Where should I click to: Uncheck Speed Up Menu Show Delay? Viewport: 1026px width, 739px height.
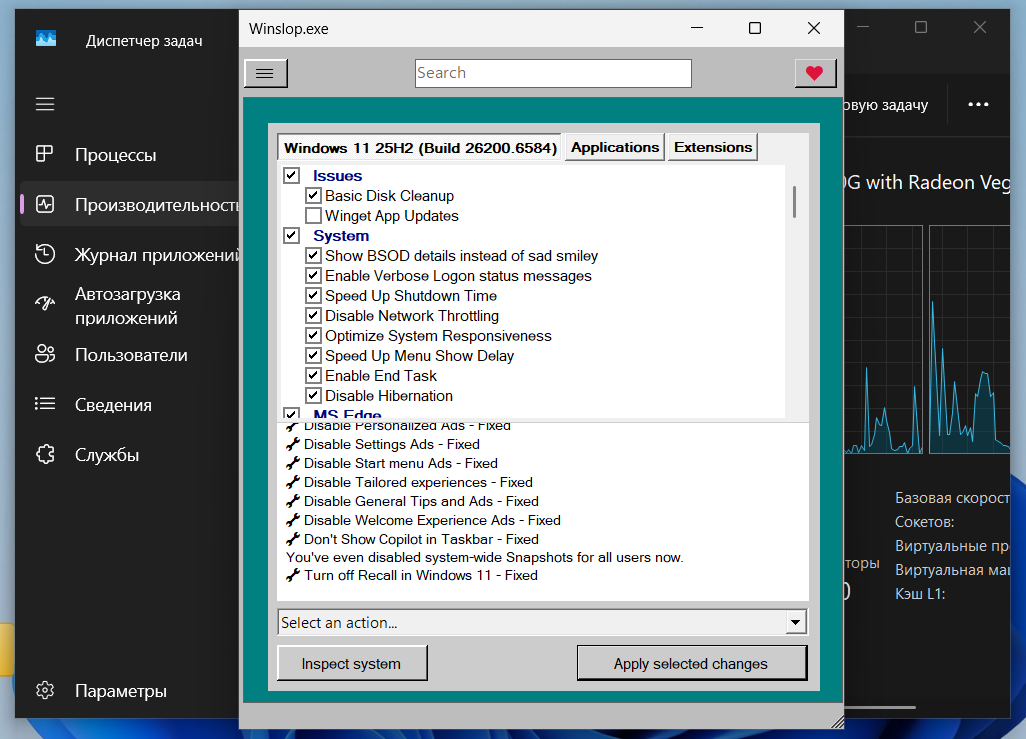coord(313,355)
